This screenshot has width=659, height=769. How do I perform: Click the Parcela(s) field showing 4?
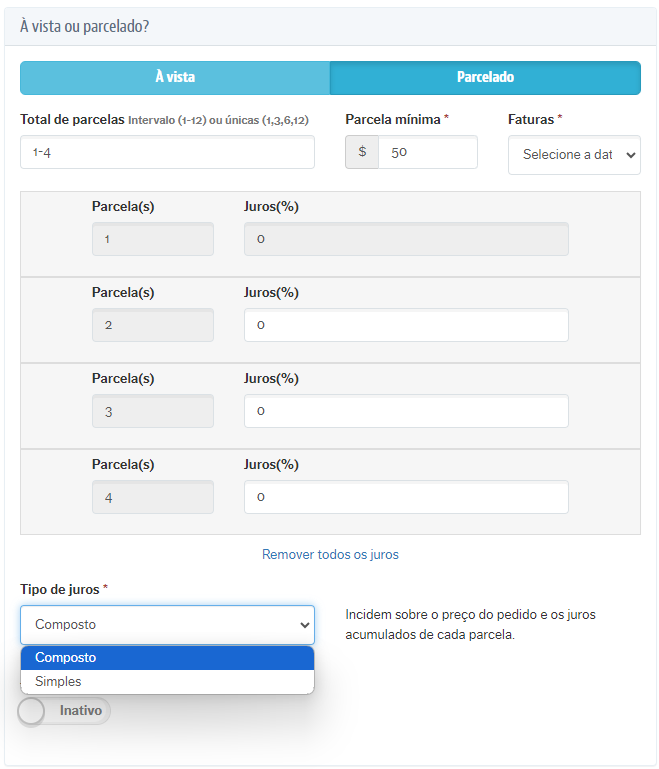pos(152,497)
